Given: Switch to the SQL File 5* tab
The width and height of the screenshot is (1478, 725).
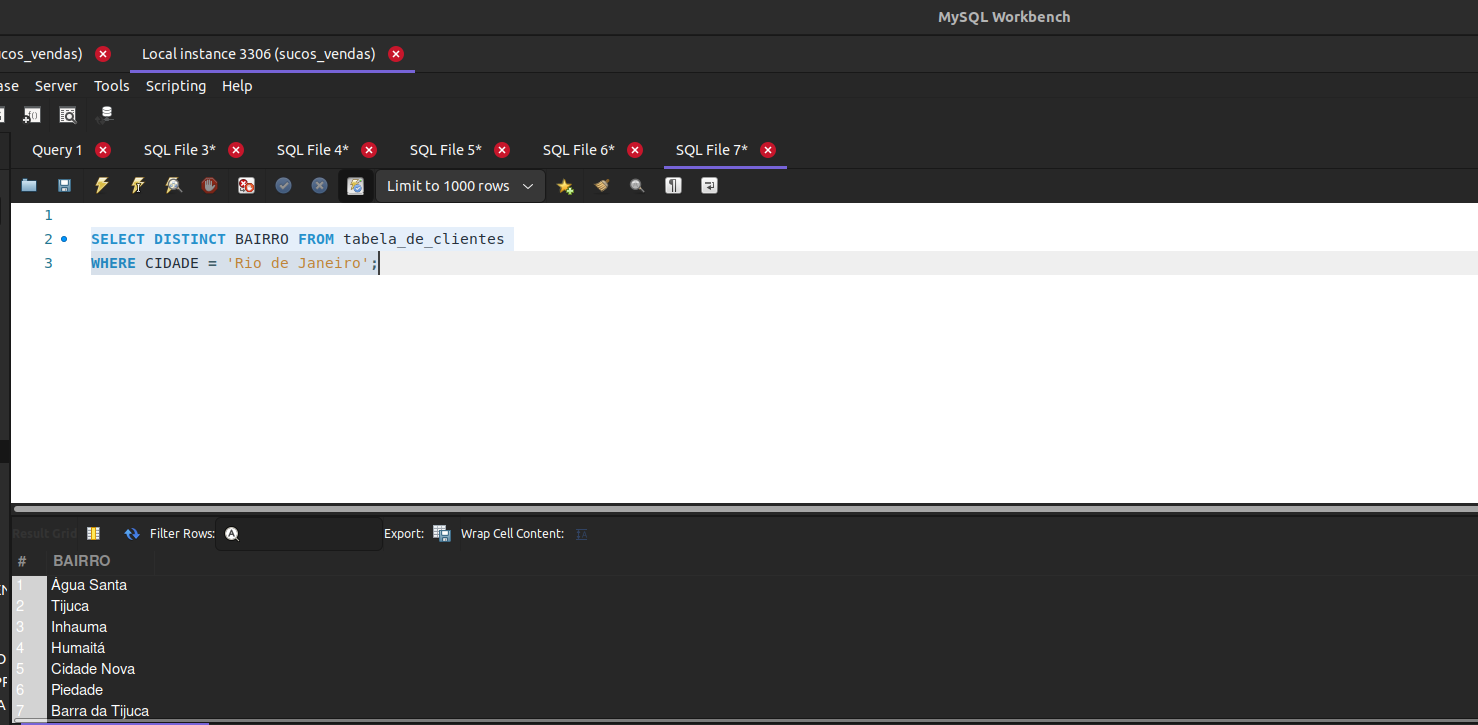Looking at the screenshot, I should tap(446, 150).
